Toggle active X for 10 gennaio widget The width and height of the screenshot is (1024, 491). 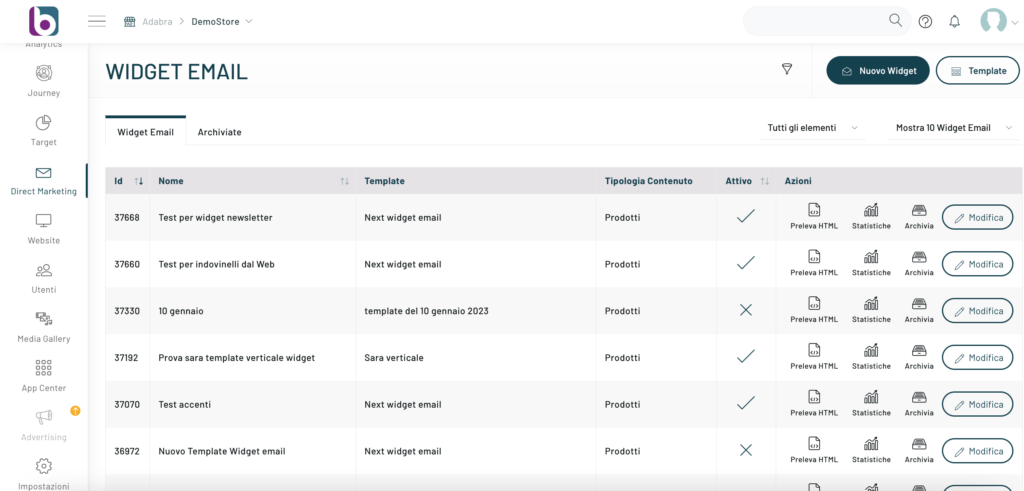click(x=745, y=310)
